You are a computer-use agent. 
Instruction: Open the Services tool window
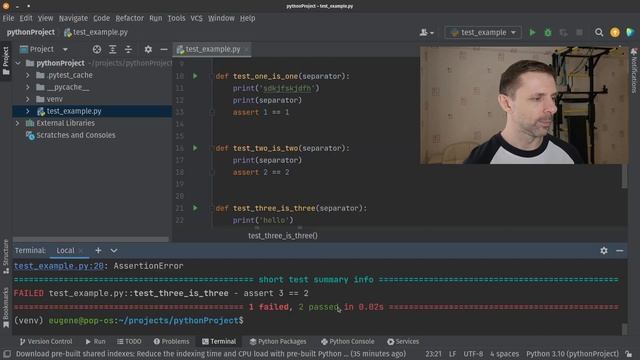pyautogui.click(x=403, y=342)
